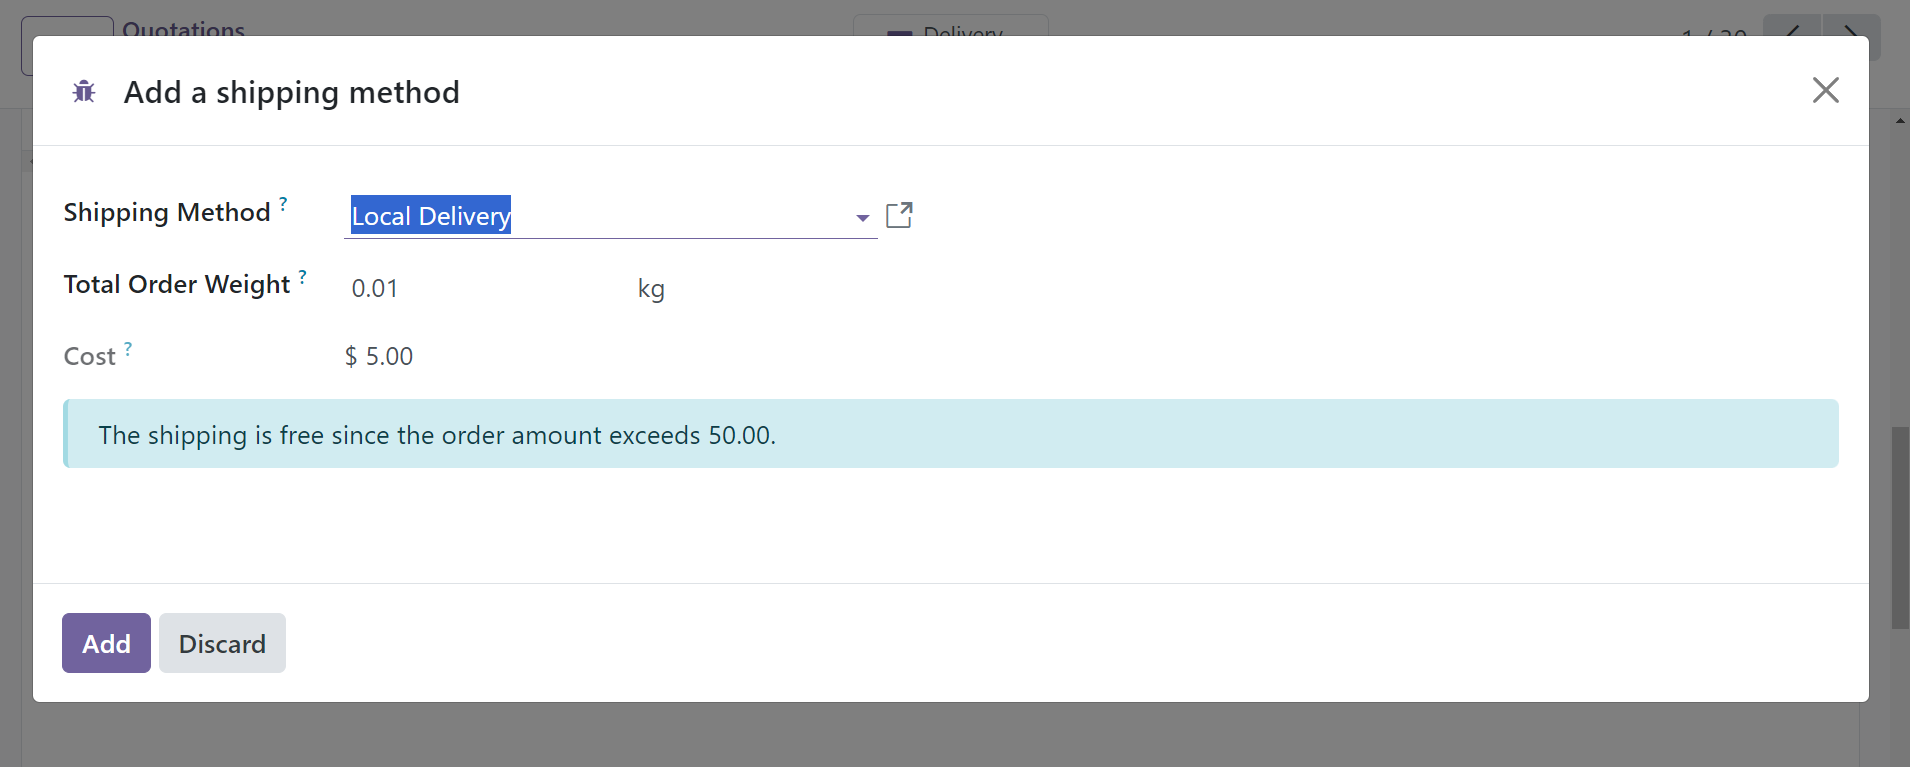Click the free shipping info banner

(x=951, y=434)
